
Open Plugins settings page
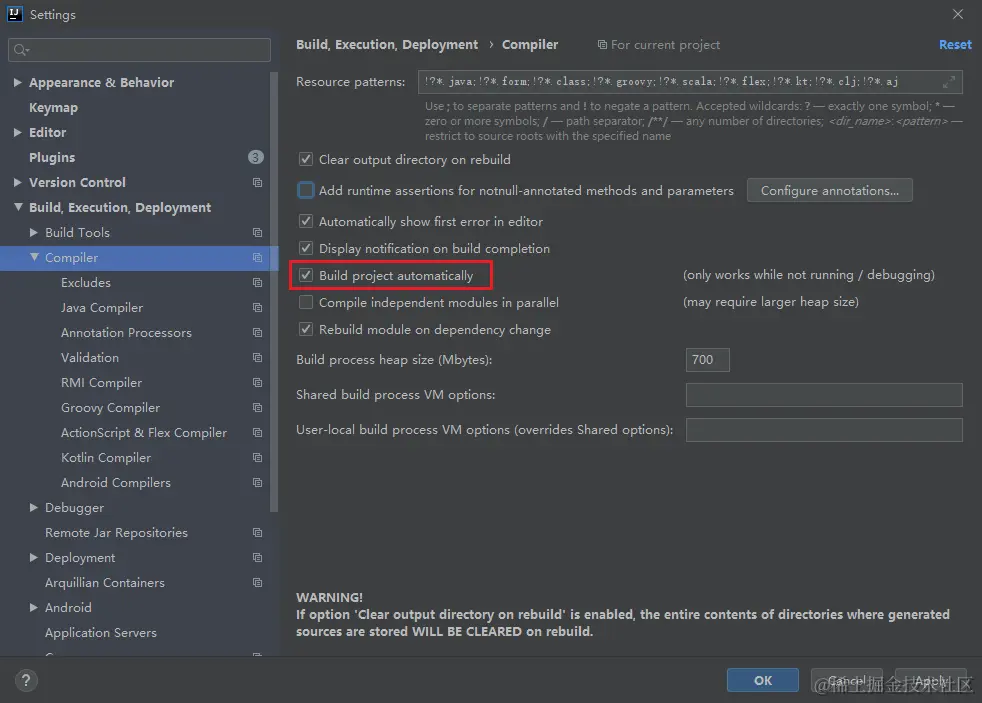(x=52, y=158)
